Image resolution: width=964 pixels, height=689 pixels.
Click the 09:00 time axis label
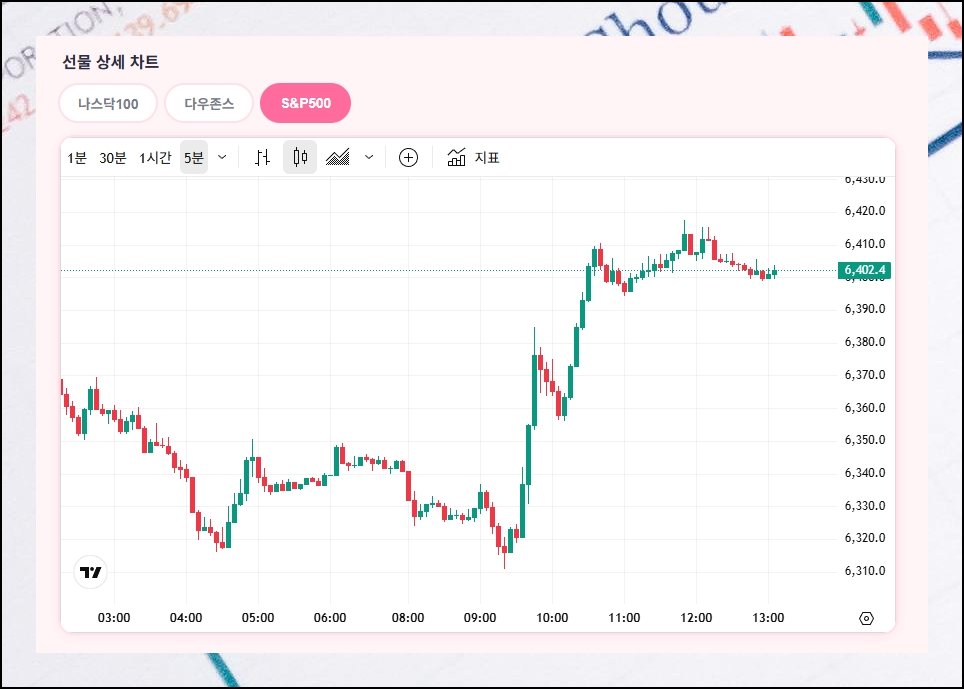pyautogui.click(x=480, y=618)
